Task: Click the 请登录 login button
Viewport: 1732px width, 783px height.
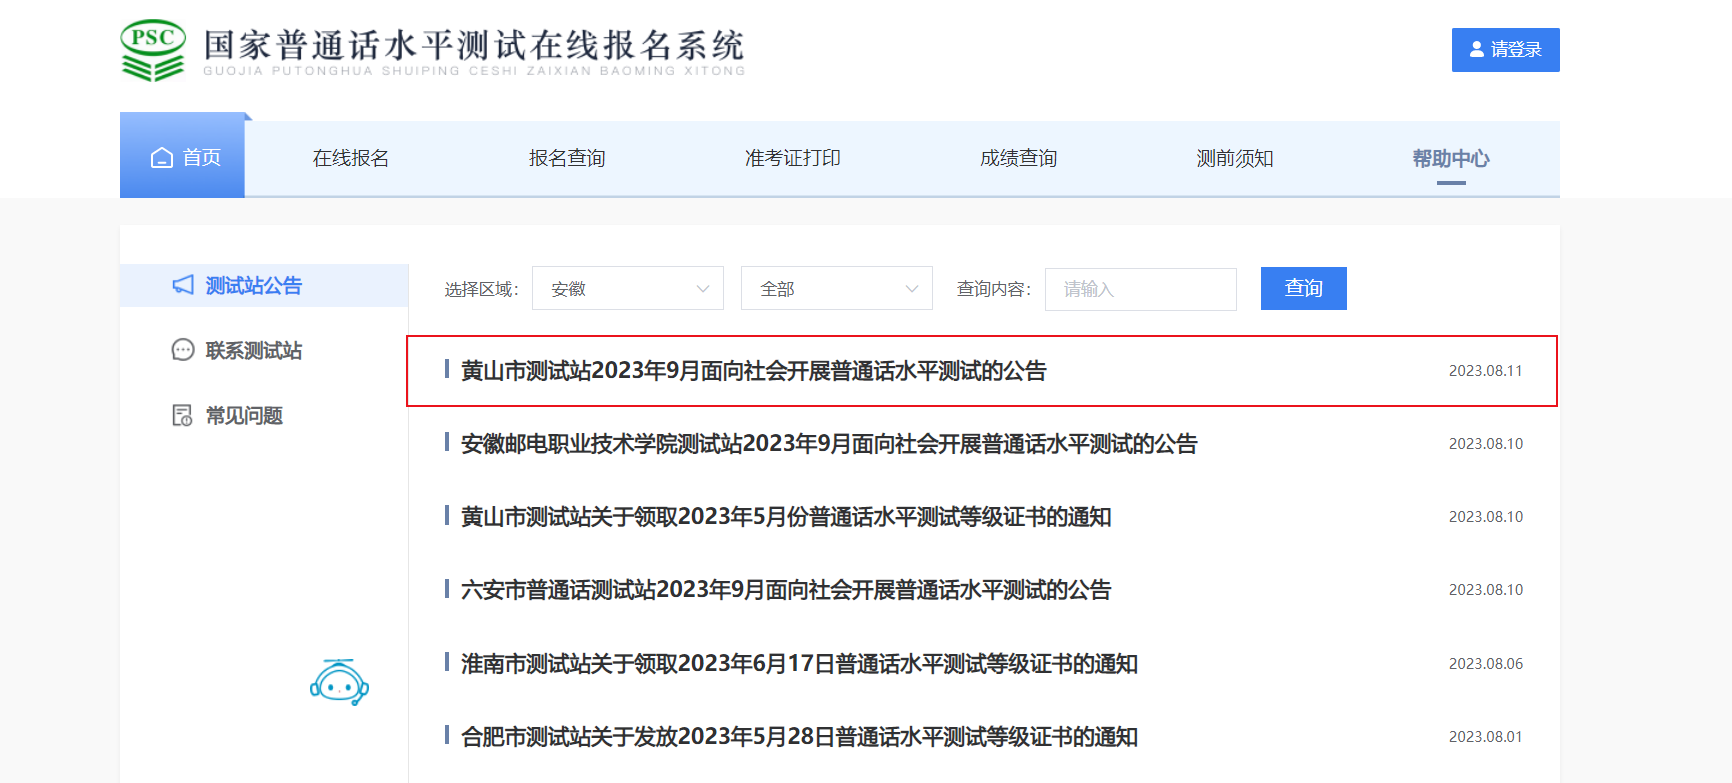Action: click(1506, 50)
